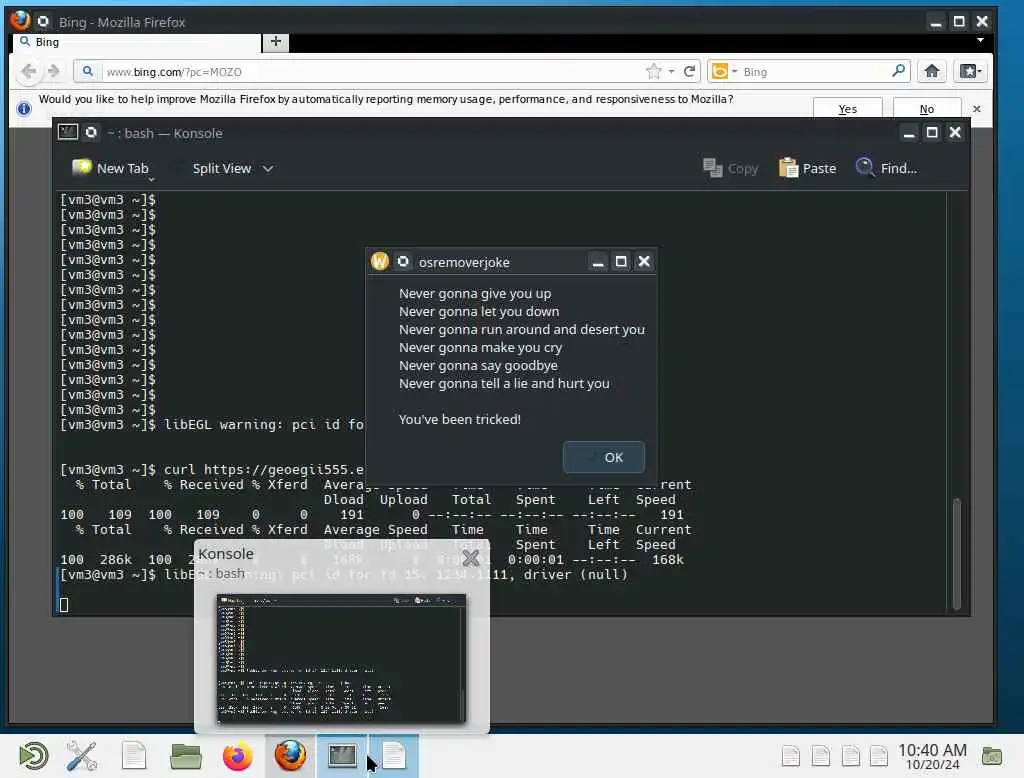This screenshot has width=1024, height=778.
Task: Select the Bing tab in Firefox
Action: point(136,42)
